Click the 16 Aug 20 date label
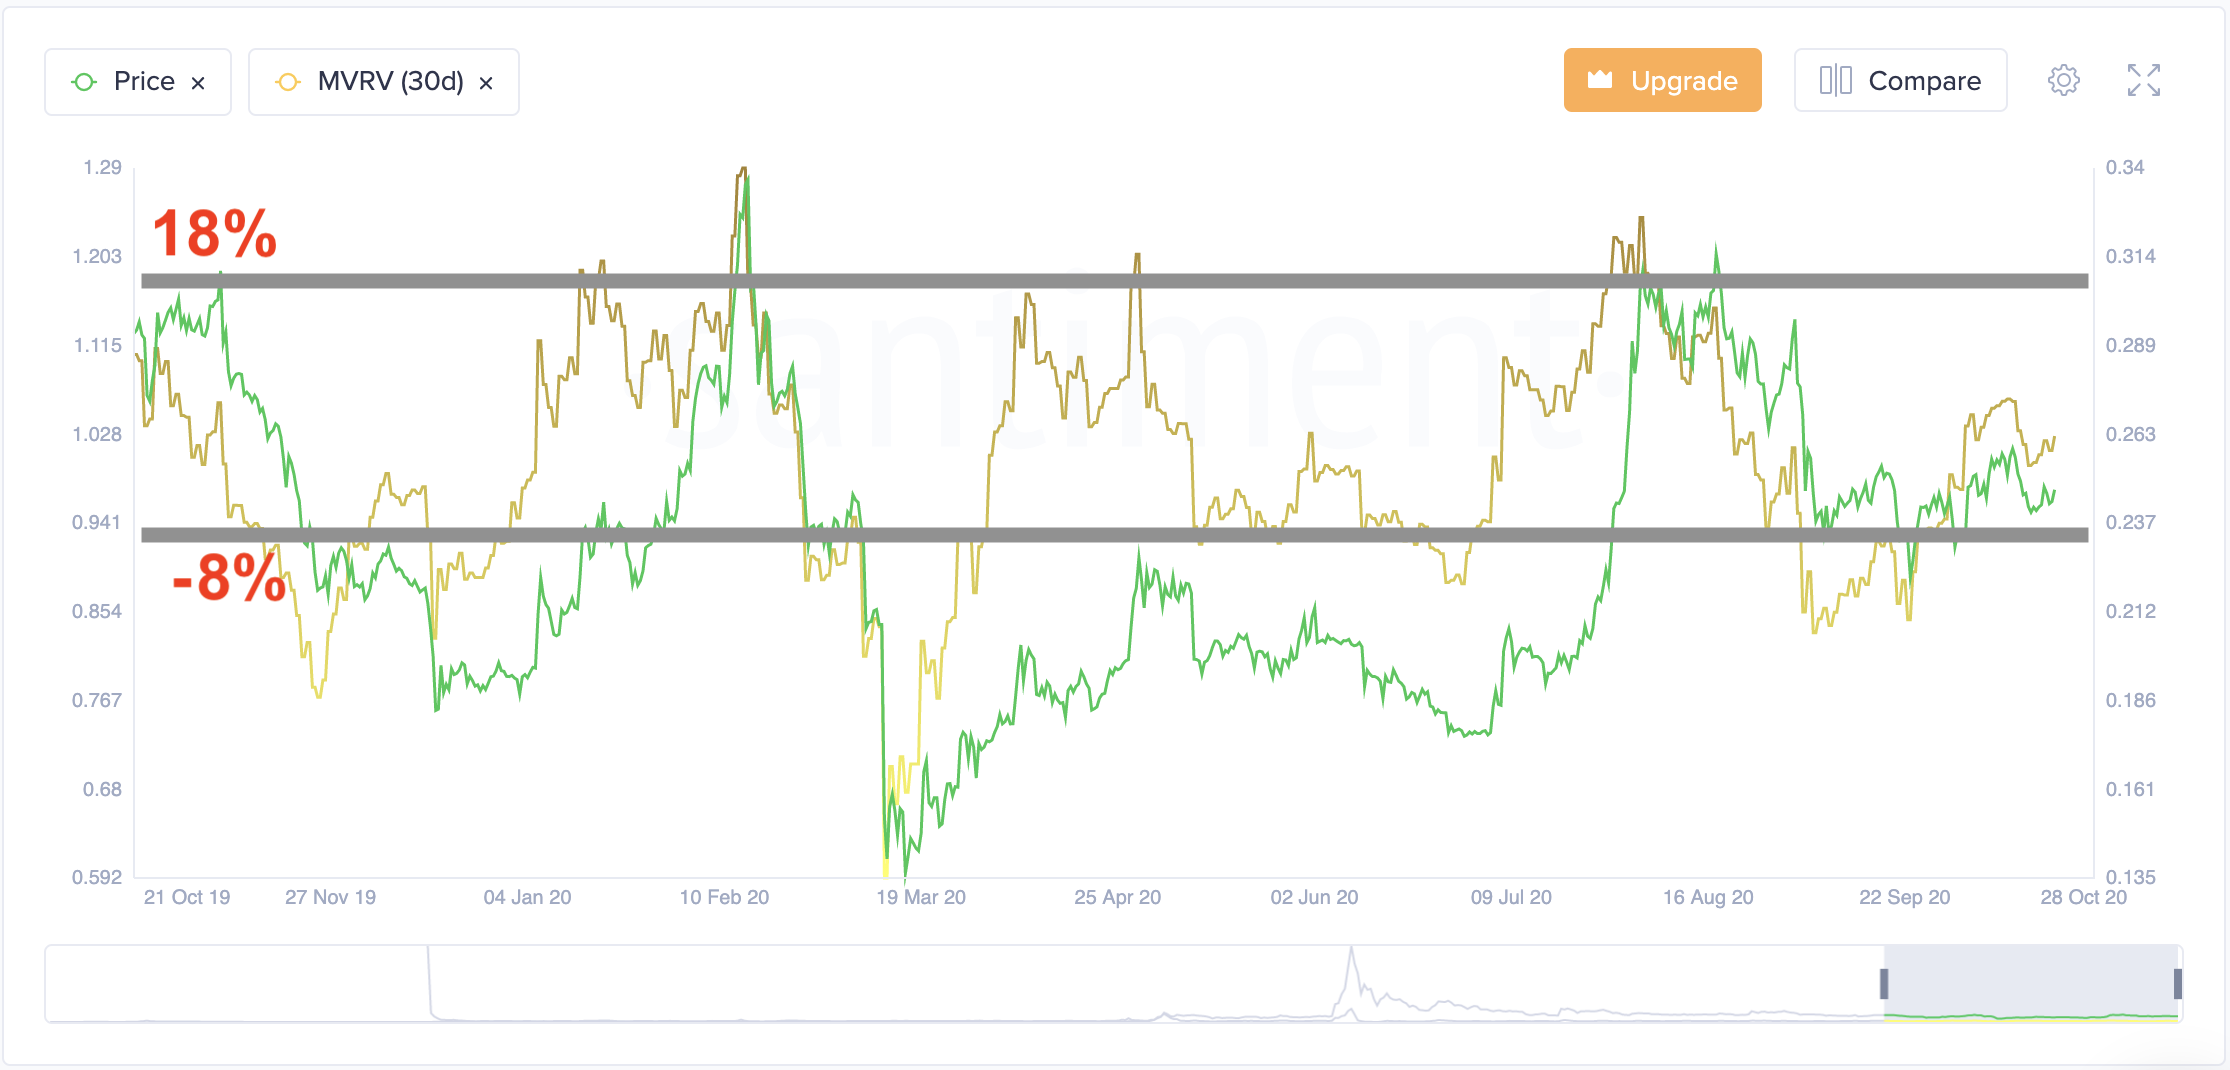The height and width of the screenshot is (1070, 2230). (x=1708, y=897)
